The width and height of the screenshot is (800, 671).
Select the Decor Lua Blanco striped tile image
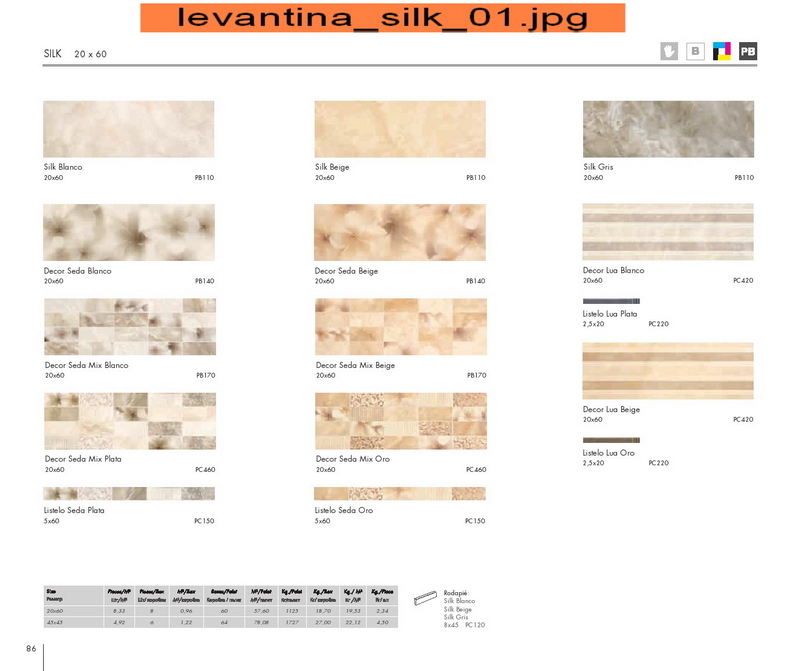pyautogui.click(x=668, y=232)
